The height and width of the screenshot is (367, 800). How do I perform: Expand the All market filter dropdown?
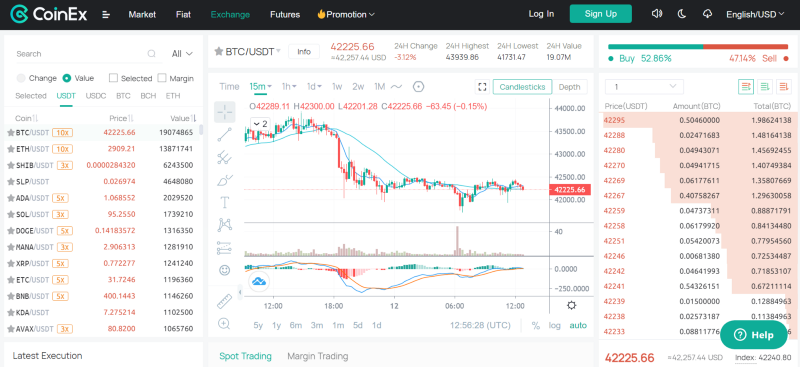182,54
